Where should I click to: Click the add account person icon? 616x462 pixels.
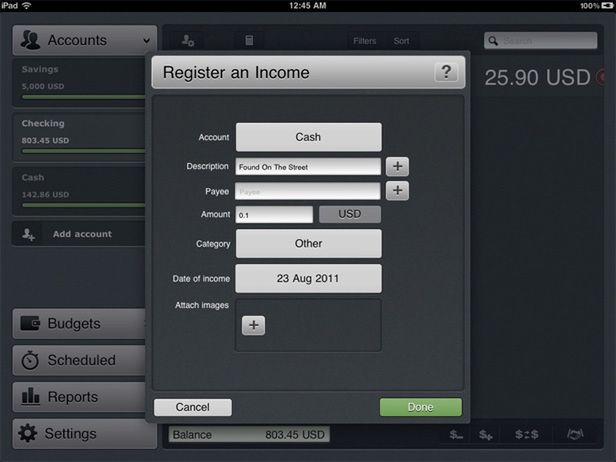(x=28, y=234)
